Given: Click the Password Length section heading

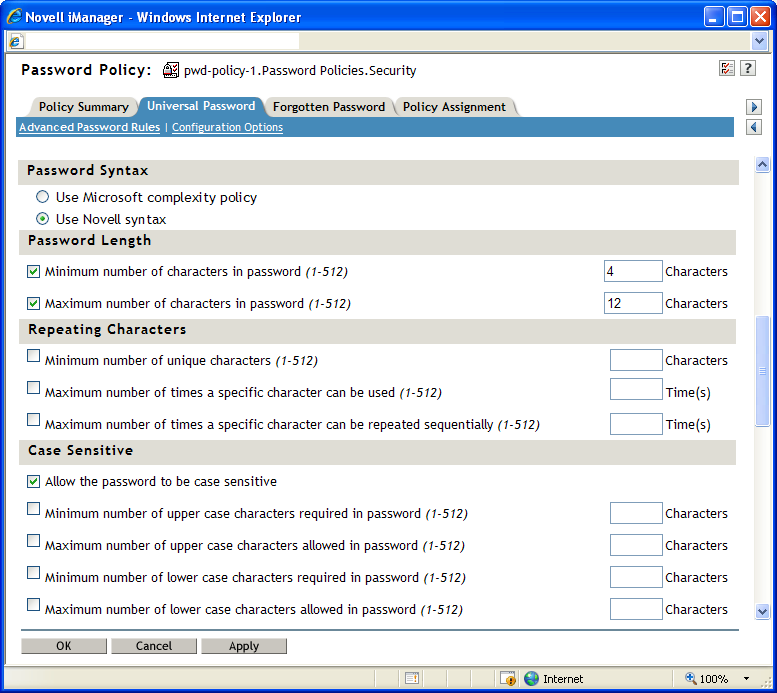Looking at the screenshot, I should [x=89, y=240].
